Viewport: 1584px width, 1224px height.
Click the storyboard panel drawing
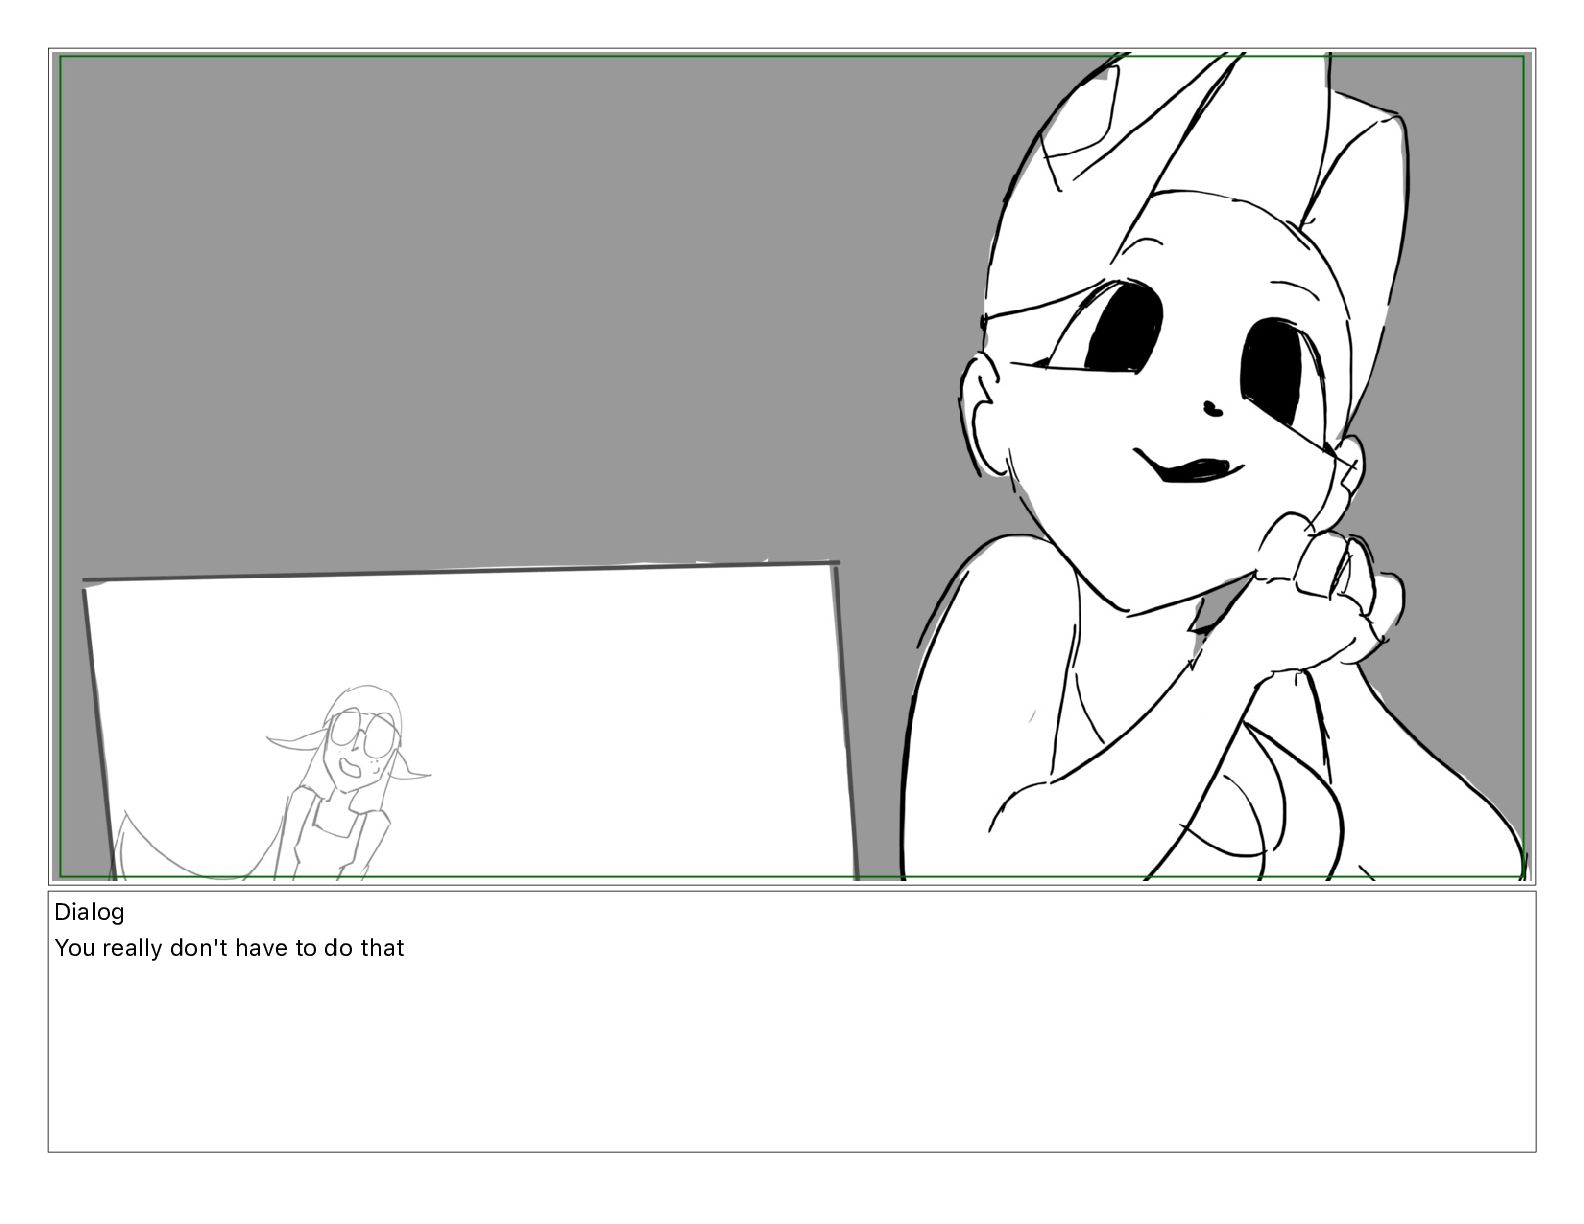pyautogui.click(x=791, y=466)
